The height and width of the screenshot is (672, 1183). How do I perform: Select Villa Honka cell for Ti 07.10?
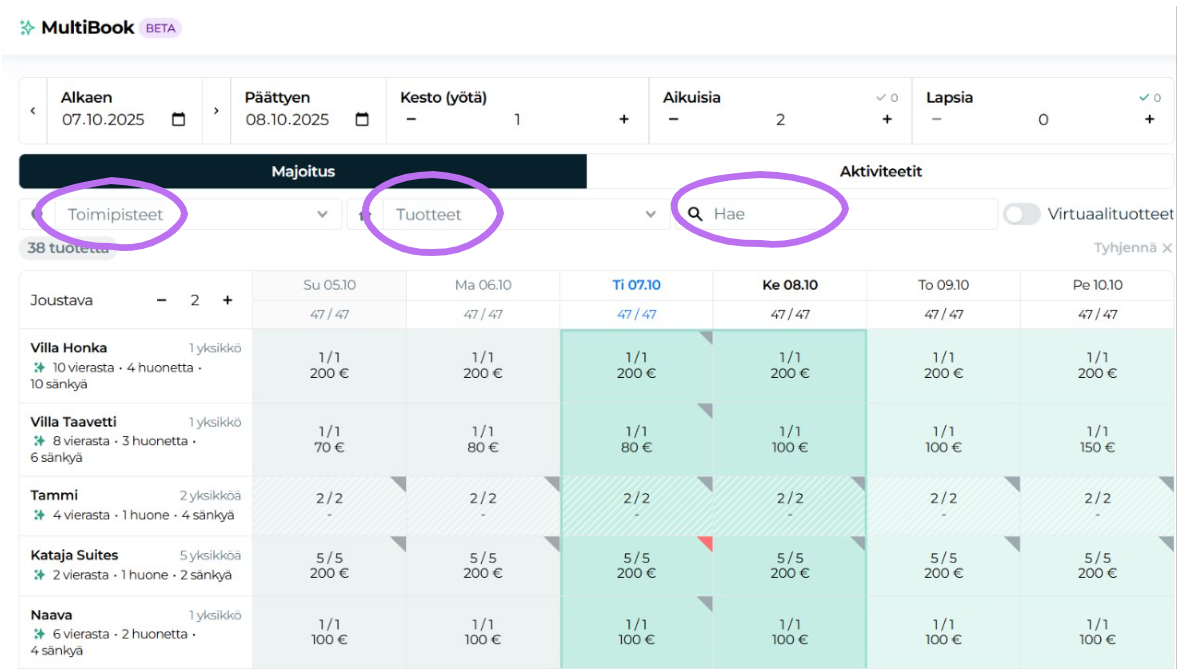637,365
